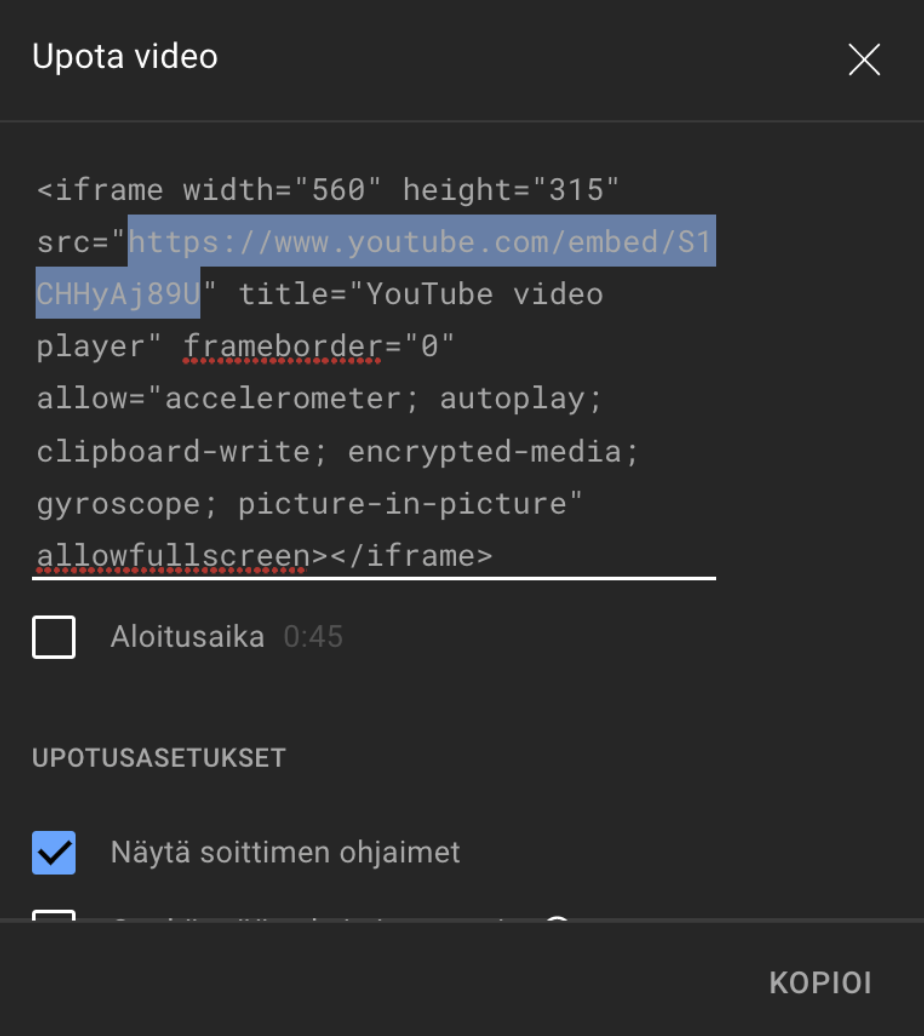Click the 0:45 start time field
This screenshot has width=924, height=1036.
(x=313, y=637)
